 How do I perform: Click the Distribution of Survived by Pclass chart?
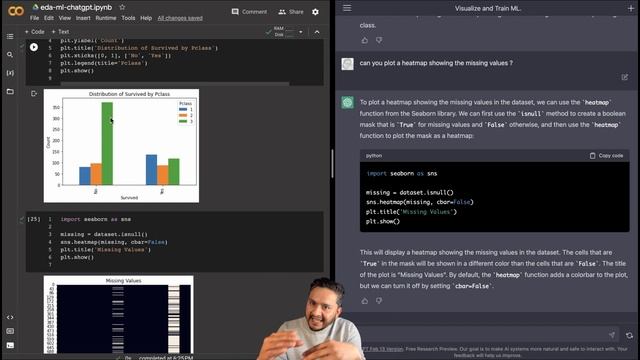click(x=121, y=145)
